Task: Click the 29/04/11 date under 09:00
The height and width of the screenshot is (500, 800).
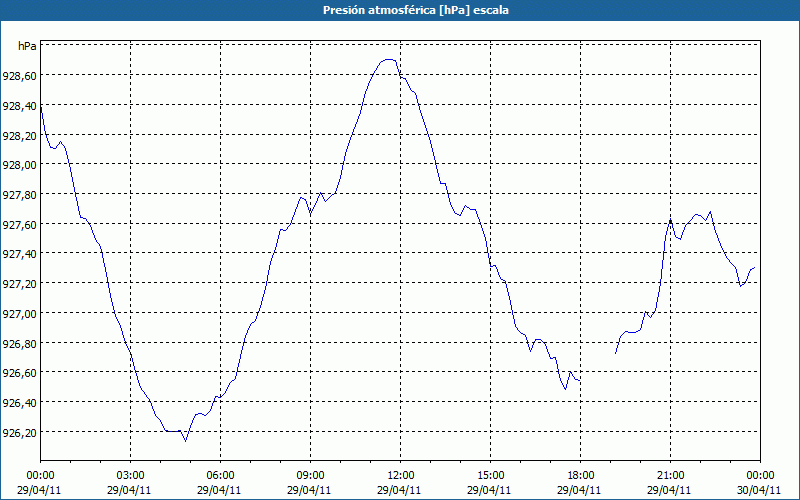Action: point(309,490)
